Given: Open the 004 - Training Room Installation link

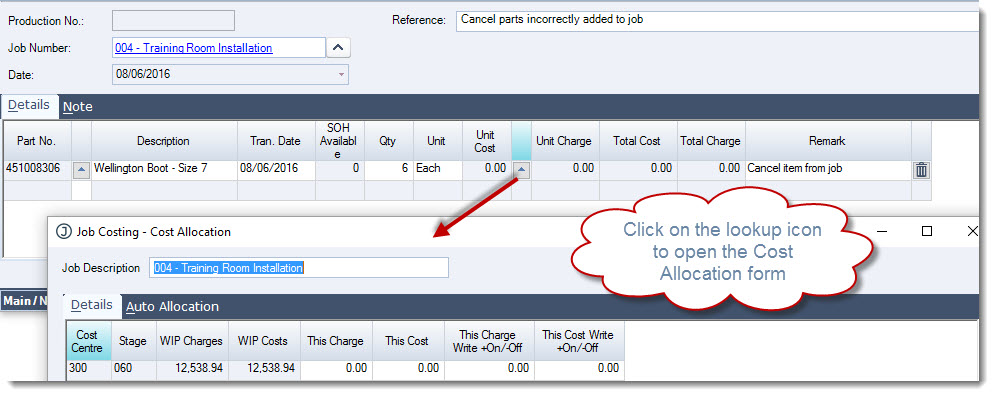Looking at the screenshot, I should (193, 48).
